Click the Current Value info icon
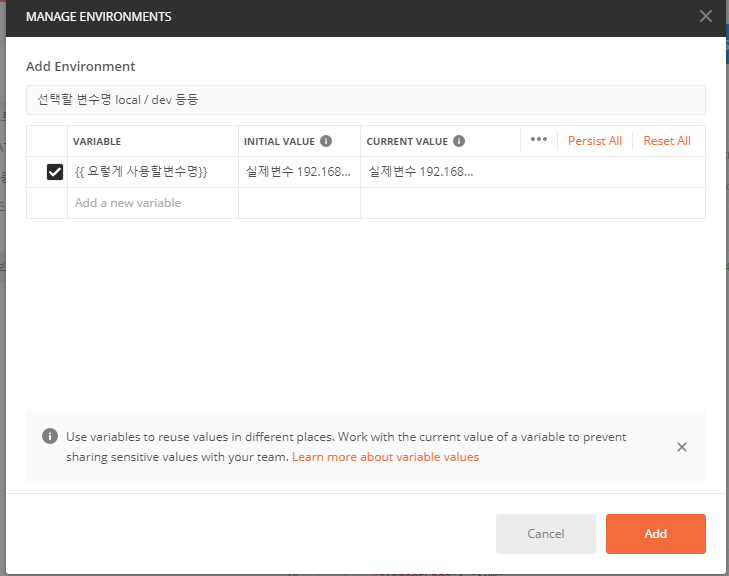729x576 pixels. pyautogui.click(x=459, y=141)
